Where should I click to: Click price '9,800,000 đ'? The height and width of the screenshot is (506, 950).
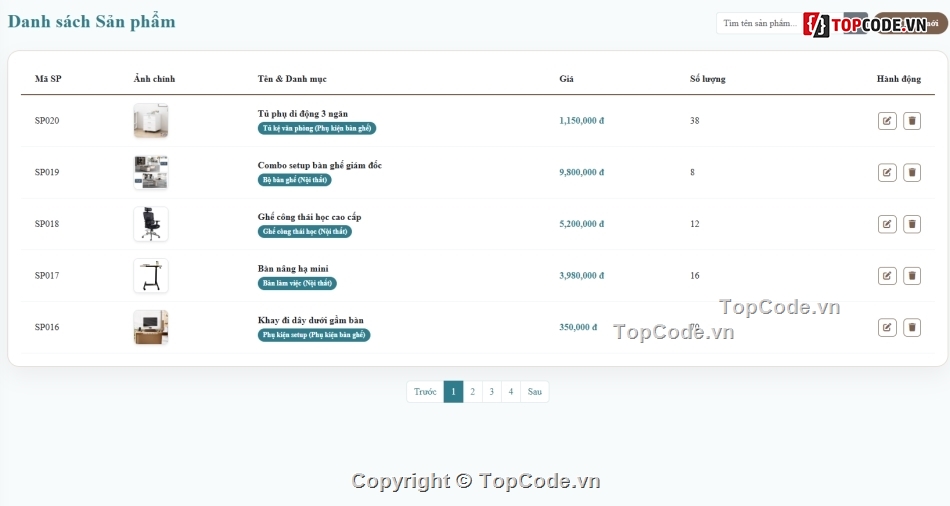pos(582,172)
